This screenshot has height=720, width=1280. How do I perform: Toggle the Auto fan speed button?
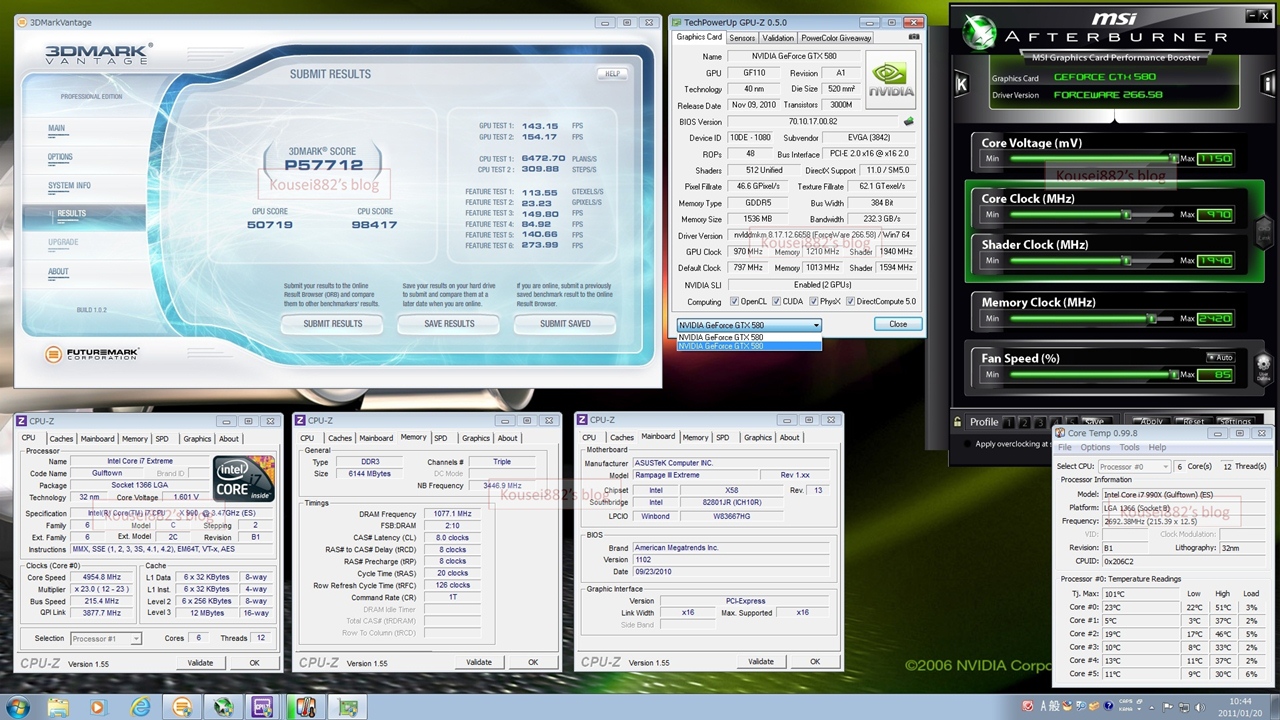point(1219,357)
